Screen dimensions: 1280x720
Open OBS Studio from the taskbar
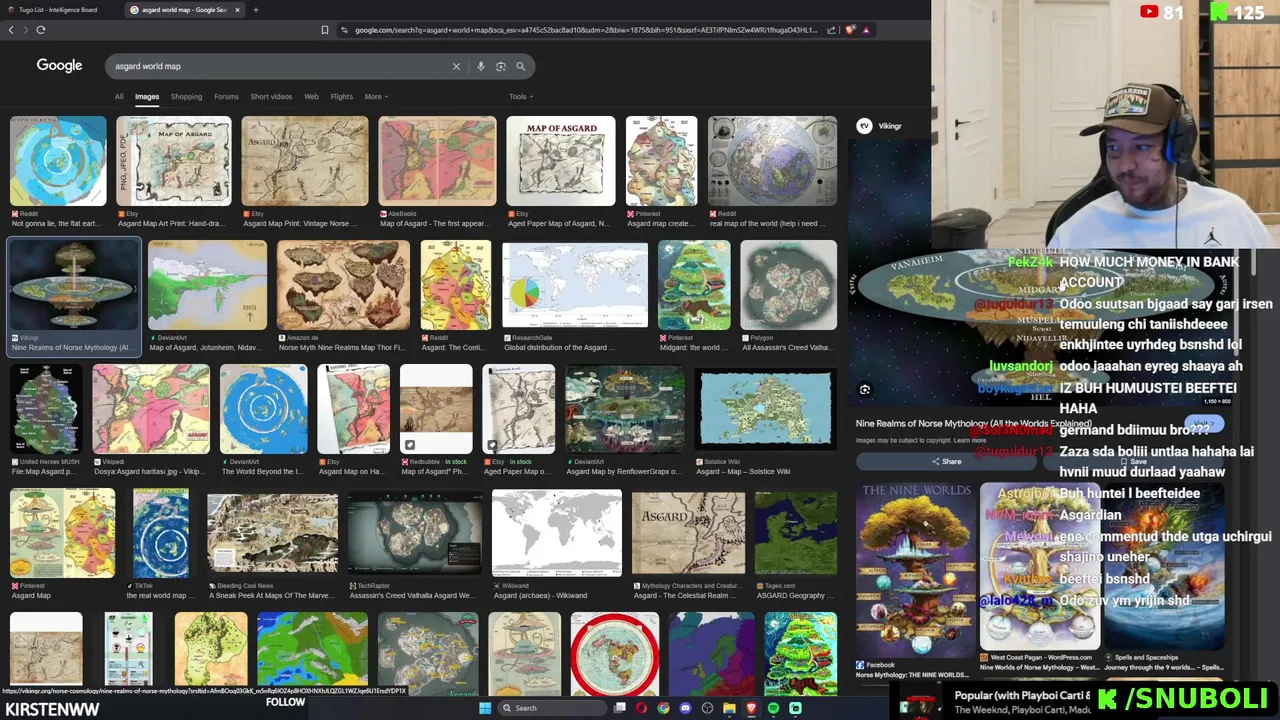(x=707, y=708)
